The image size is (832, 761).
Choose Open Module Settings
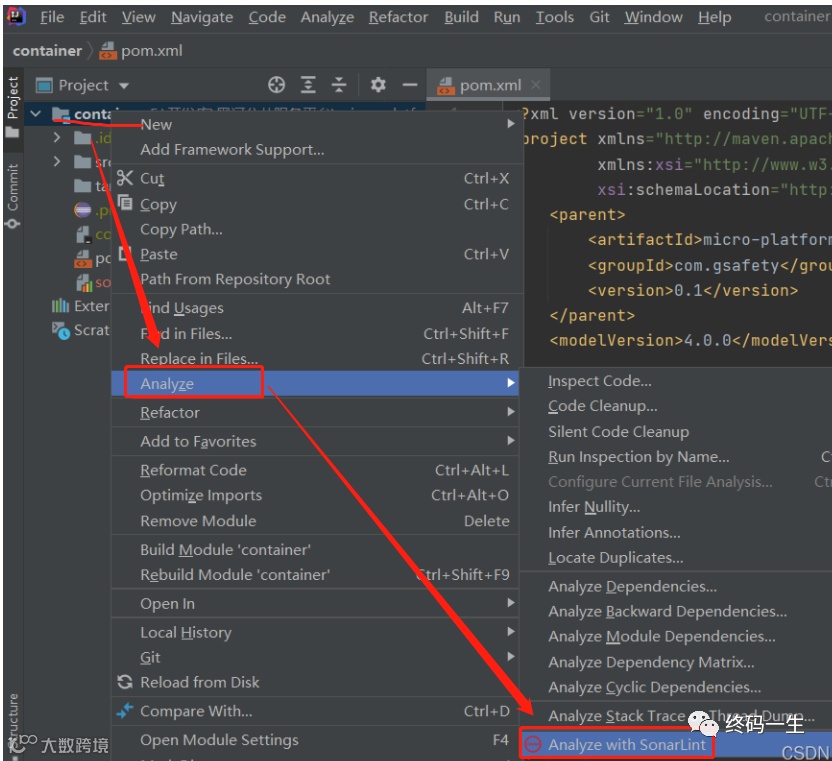315,740
